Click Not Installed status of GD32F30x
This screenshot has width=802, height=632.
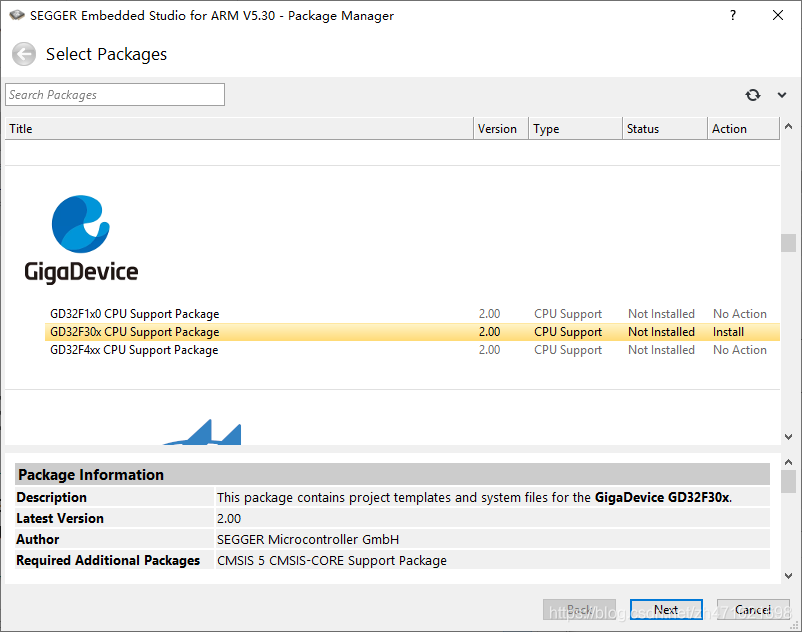[661, 332]
